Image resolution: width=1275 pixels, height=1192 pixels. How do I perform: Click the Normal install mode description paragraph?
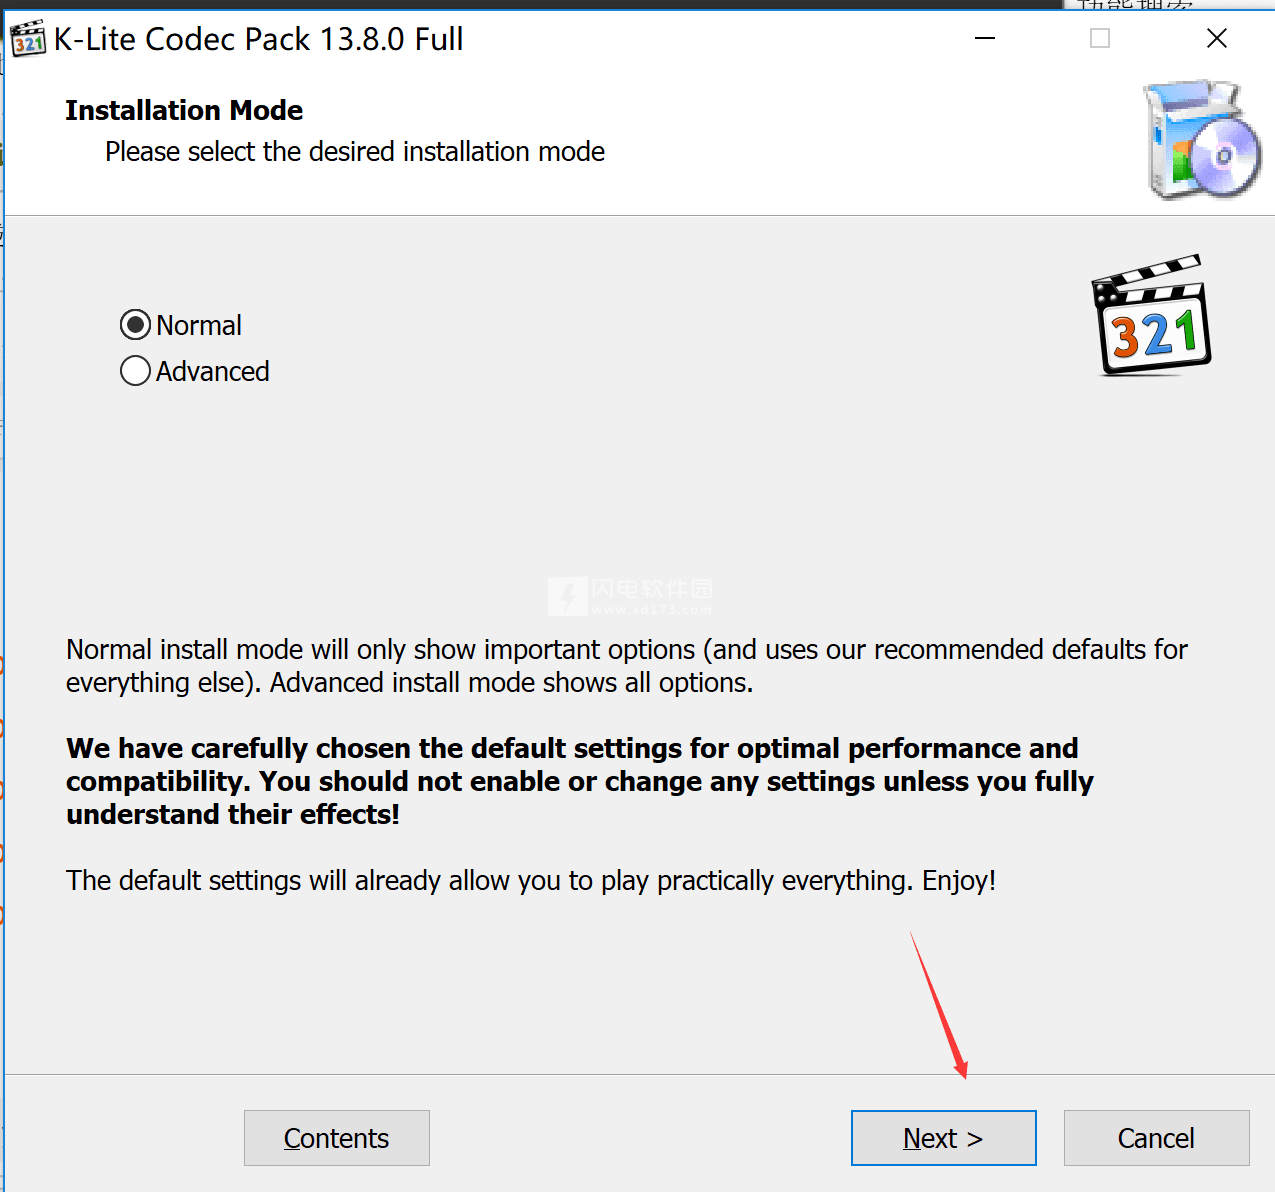627,666
